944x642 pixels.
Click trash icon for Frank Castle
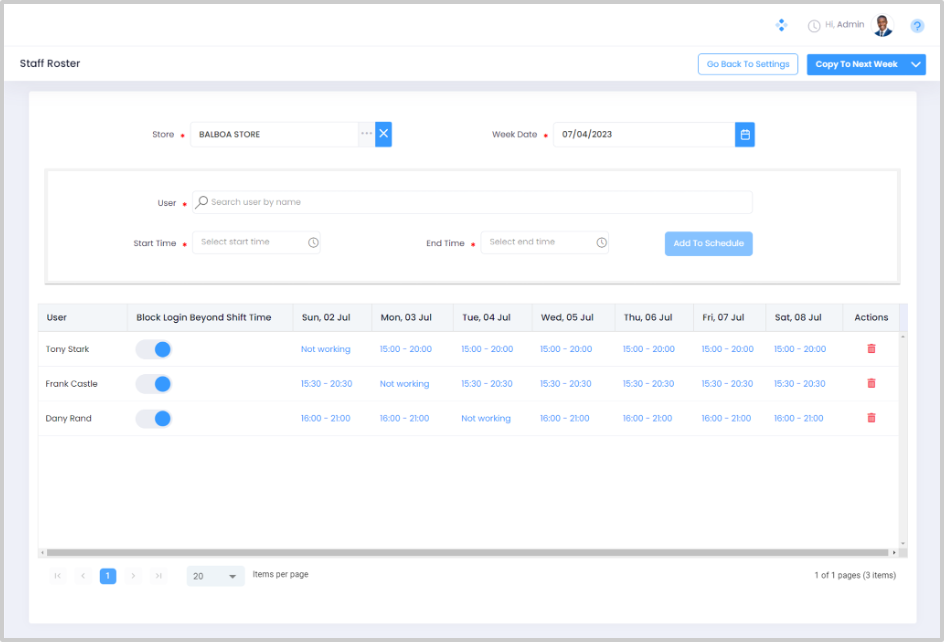click(871, 384)
